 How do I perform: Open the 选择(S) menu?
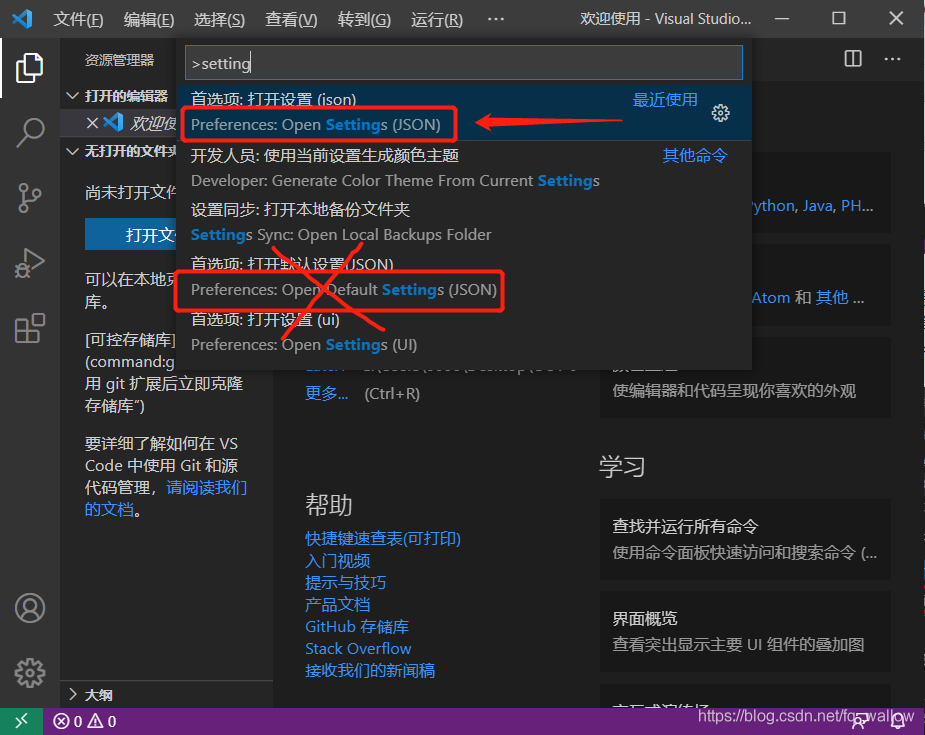click(219, 19)
